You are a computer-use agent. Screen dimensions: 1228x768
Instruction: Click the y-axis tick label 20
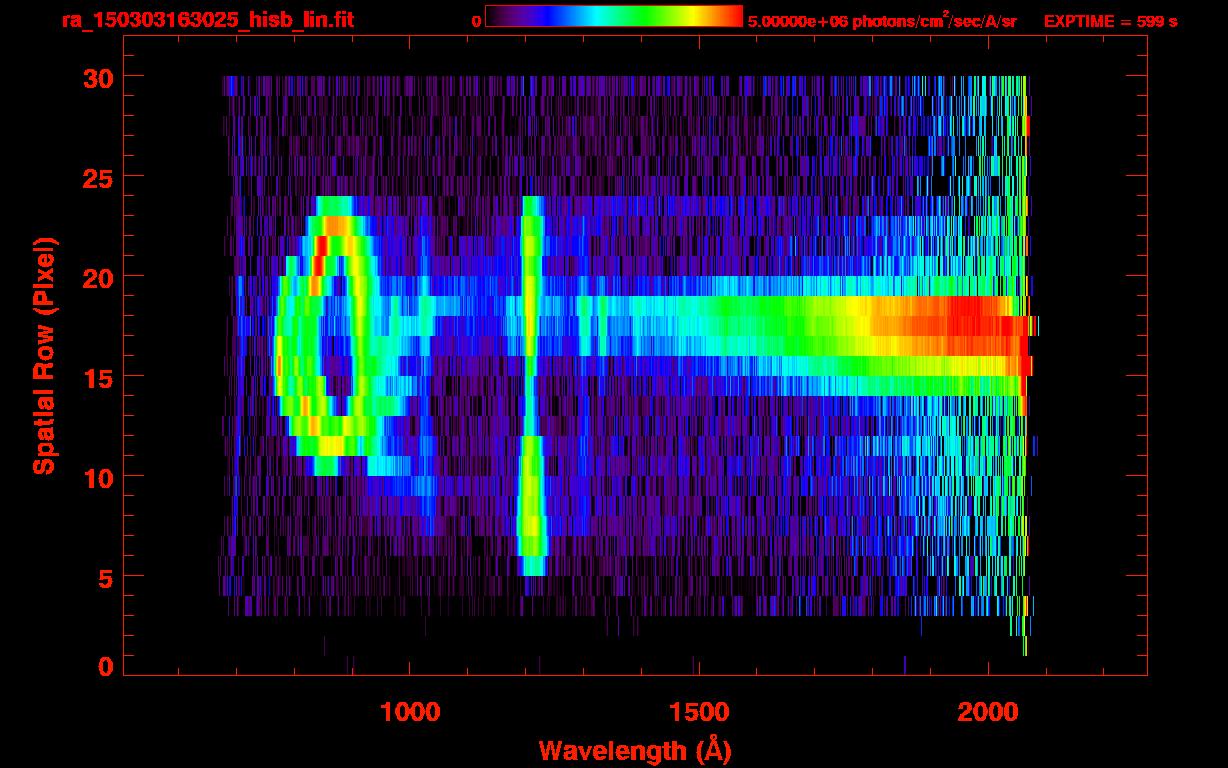(x=98, y=277)
